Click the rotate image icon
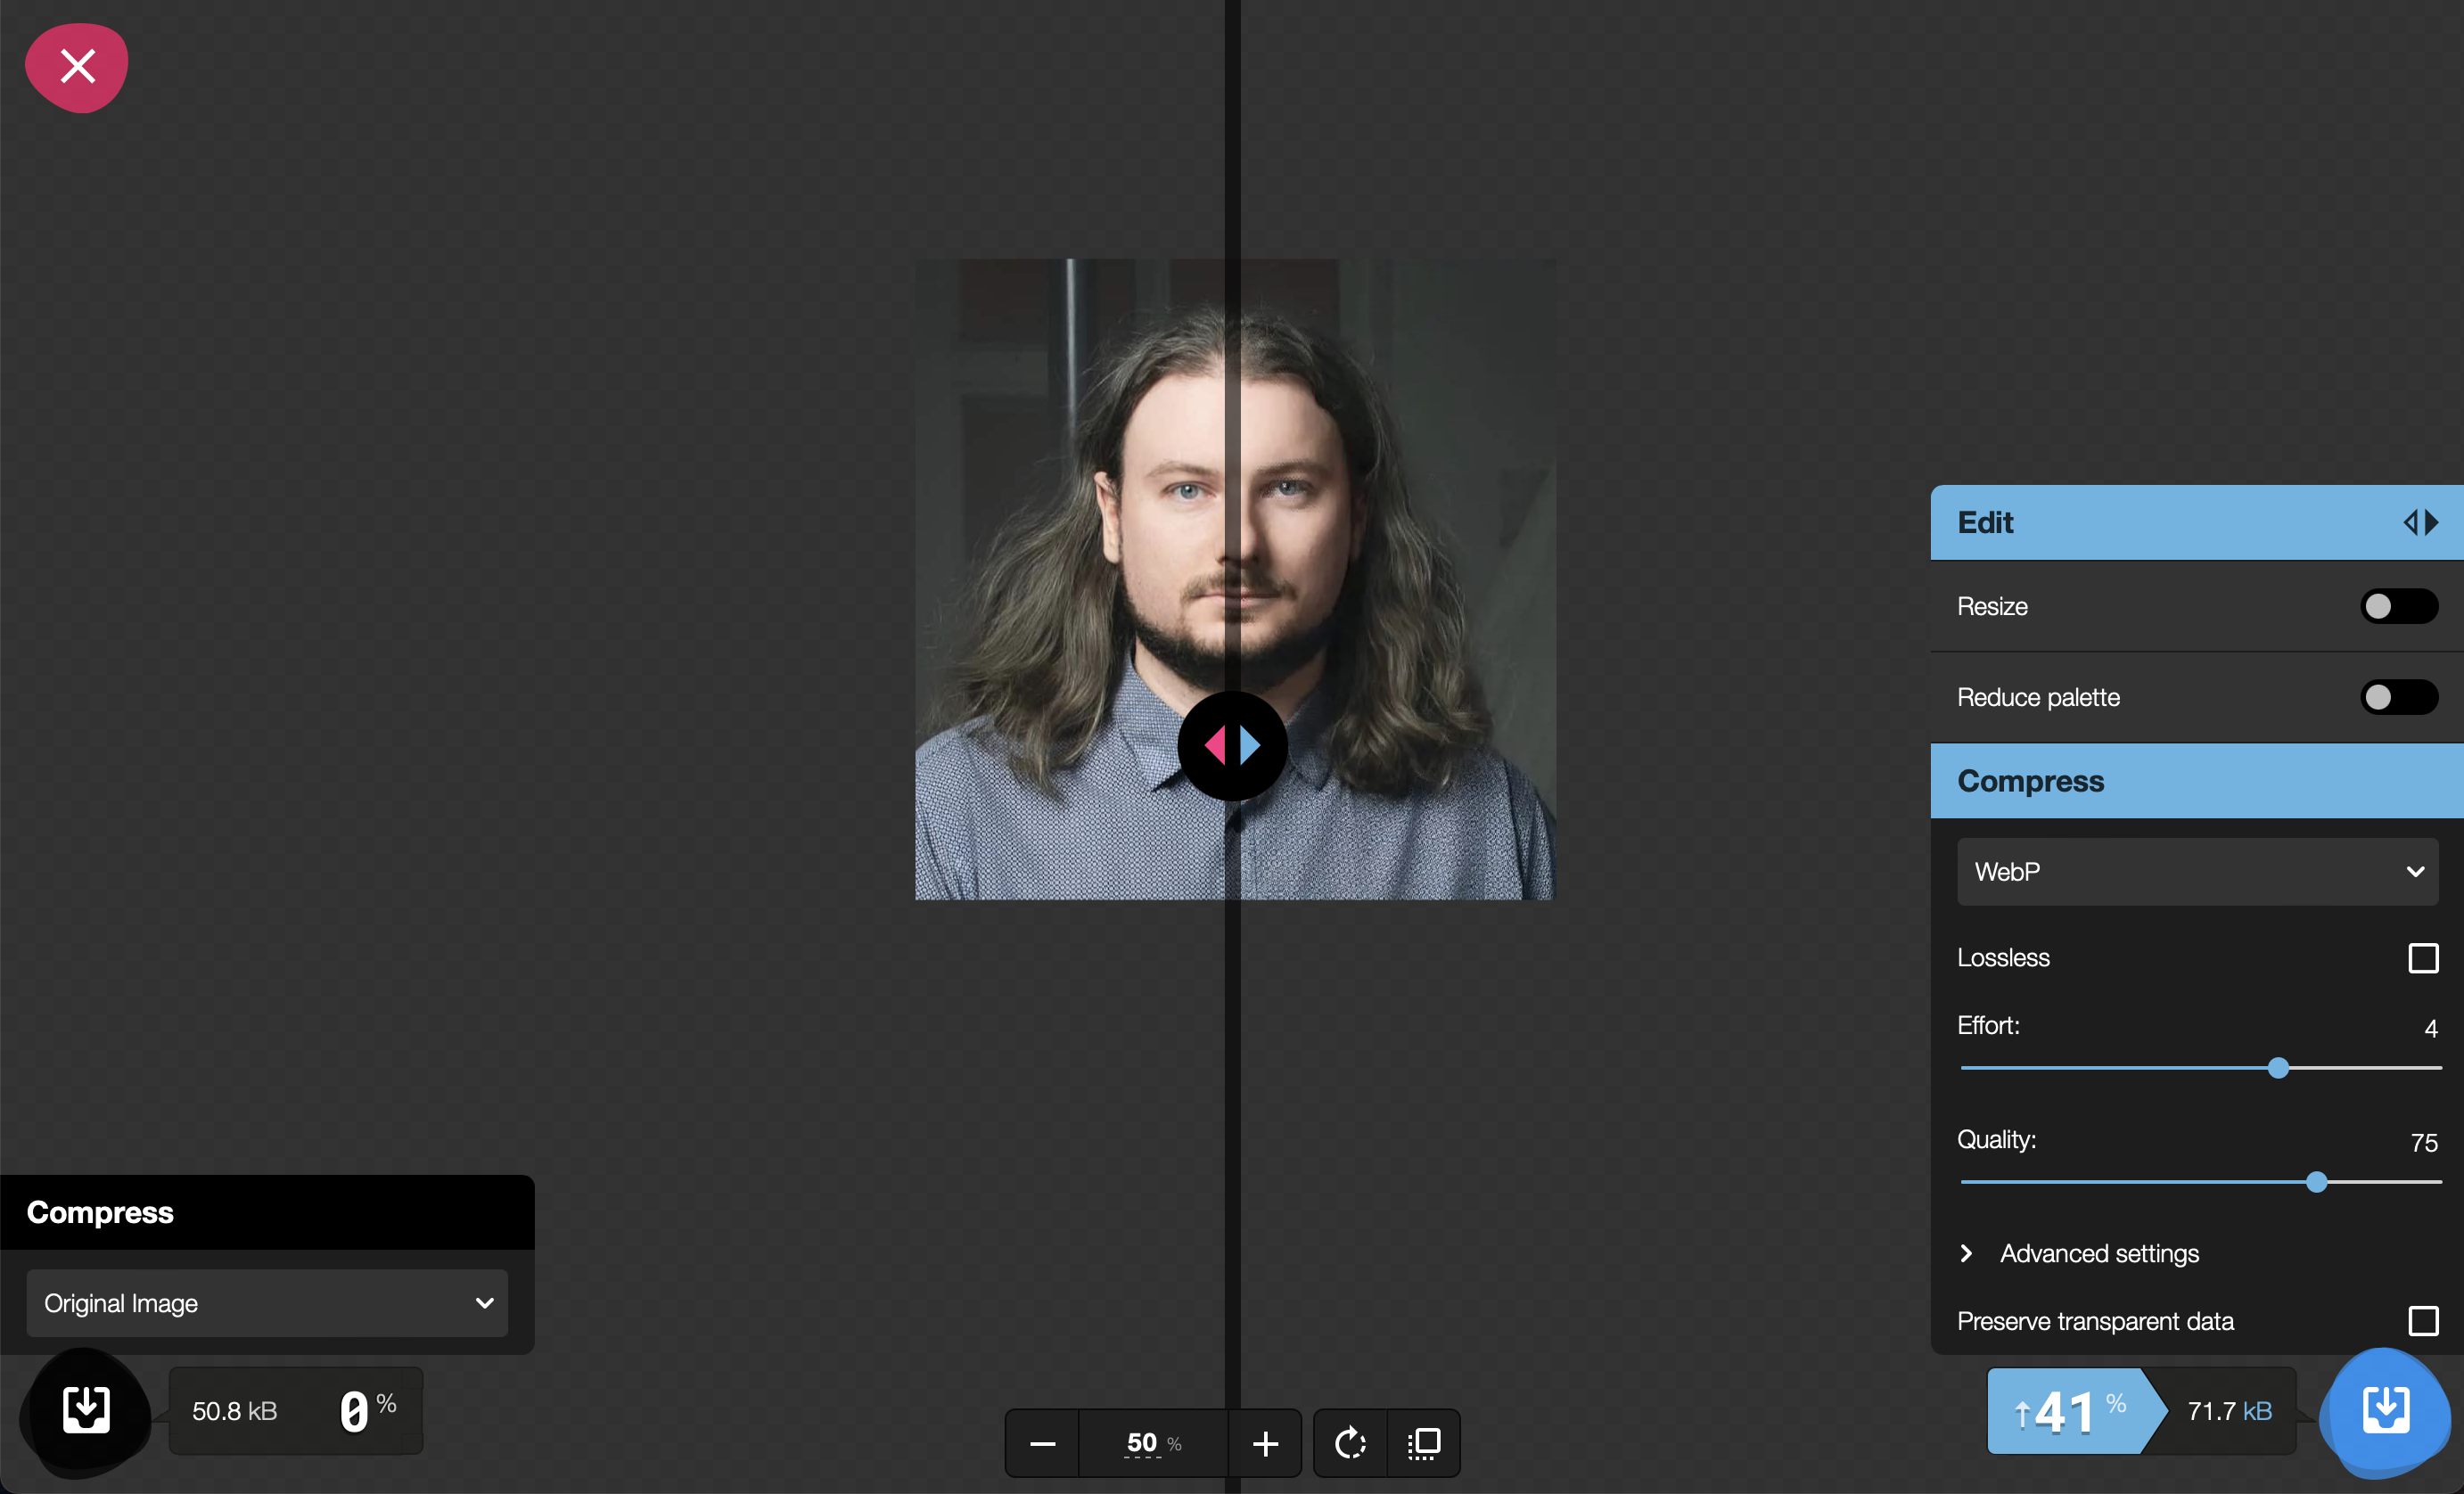This screenshot has height=1494, width=2464. point(1349,1443)
